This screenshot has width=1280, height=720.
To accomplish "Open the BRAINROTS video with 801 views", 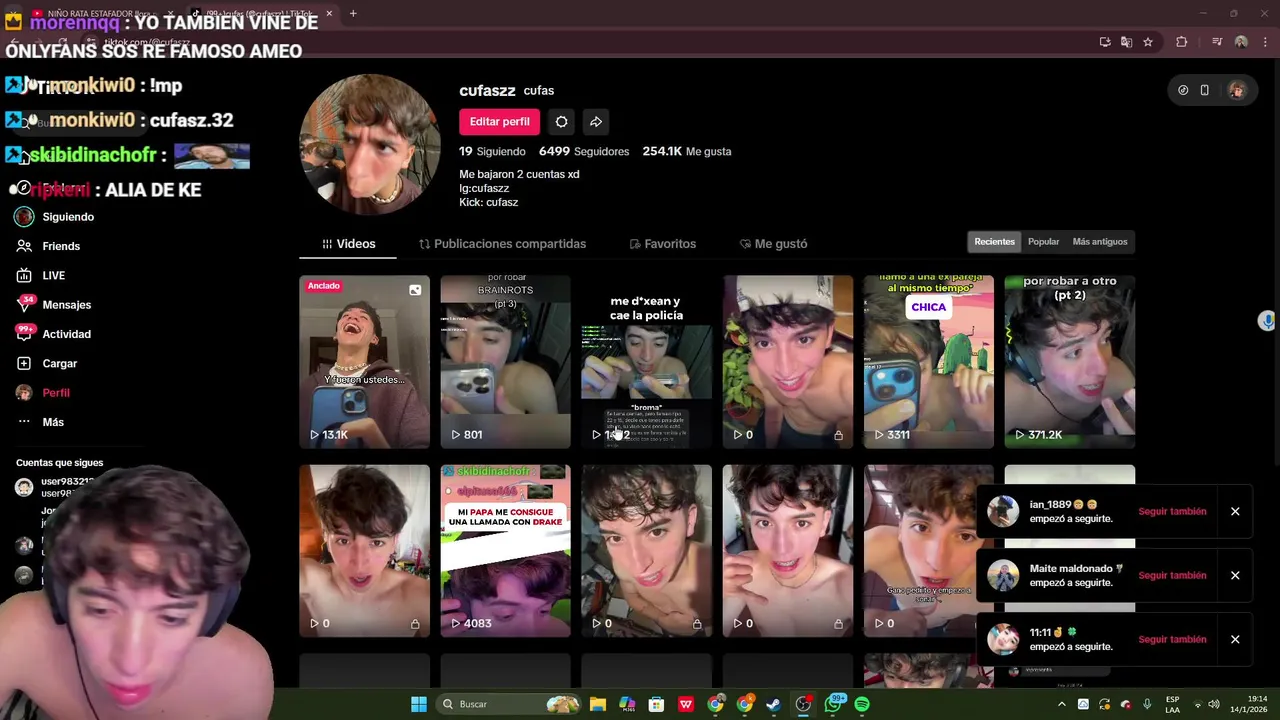I will click(505, 361).
